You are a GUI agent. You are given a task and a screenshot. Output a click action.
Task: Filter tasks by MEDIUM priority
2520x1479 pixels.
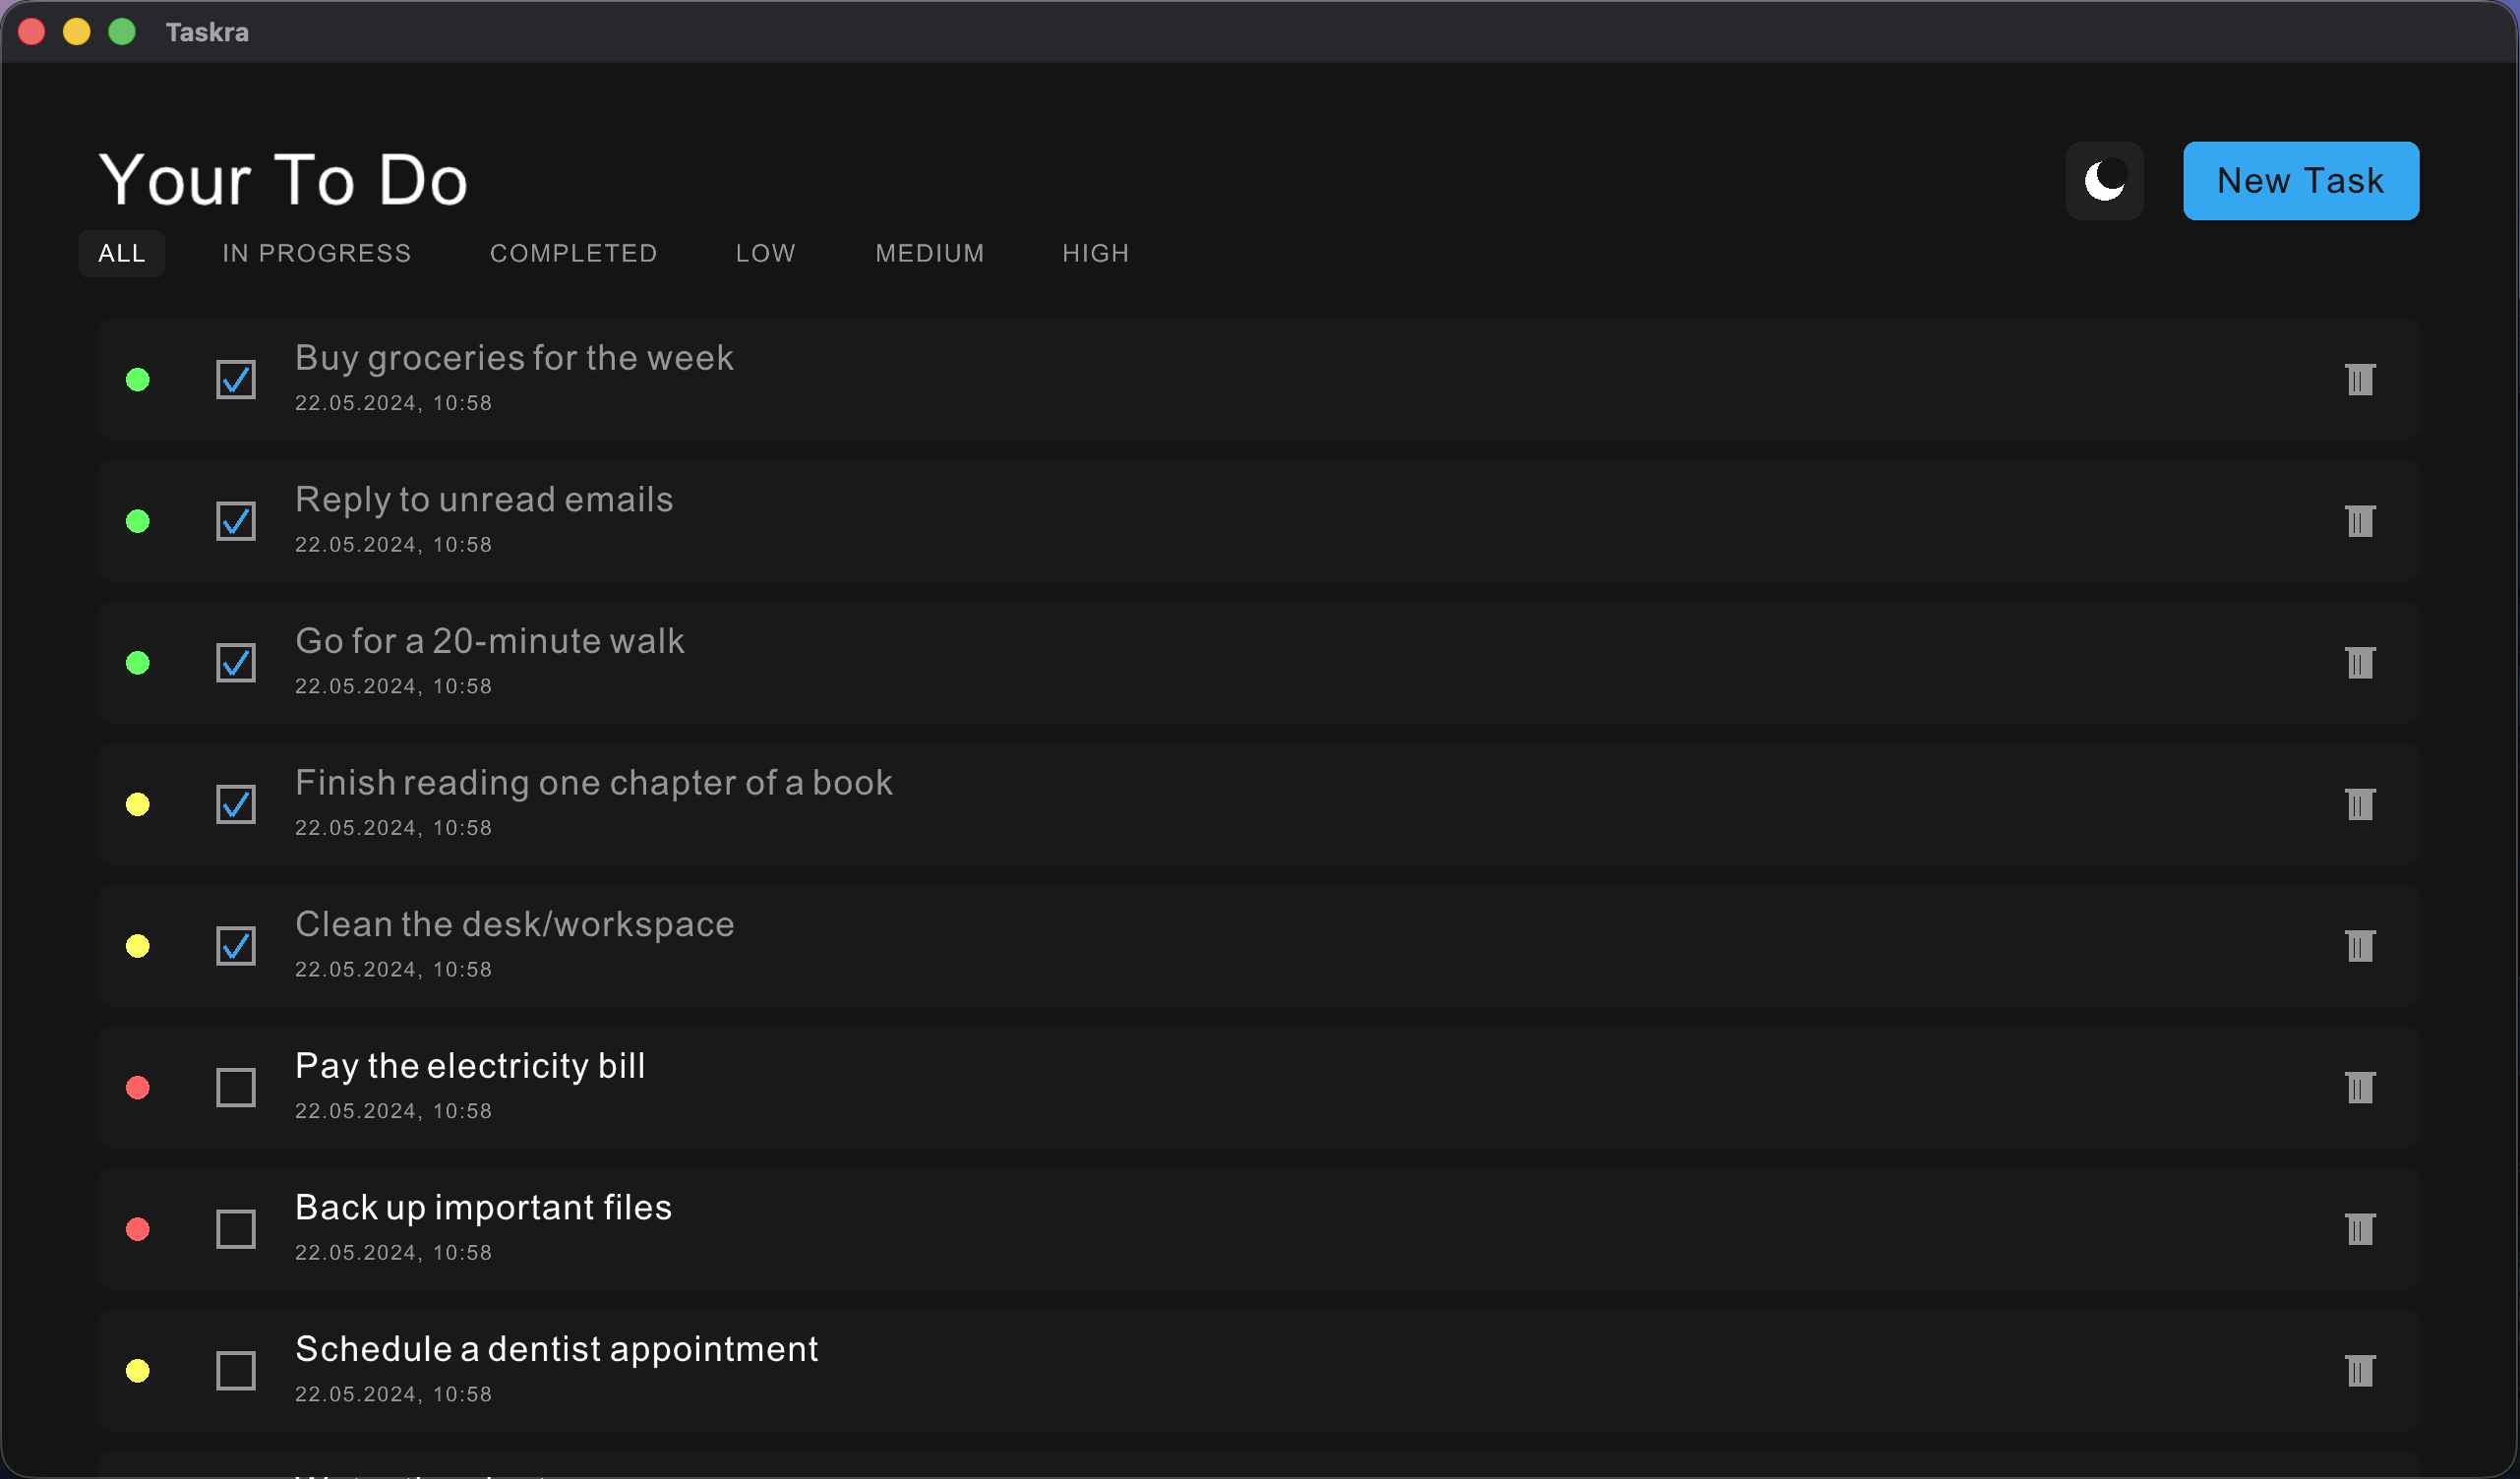click(x=930, y=253)
